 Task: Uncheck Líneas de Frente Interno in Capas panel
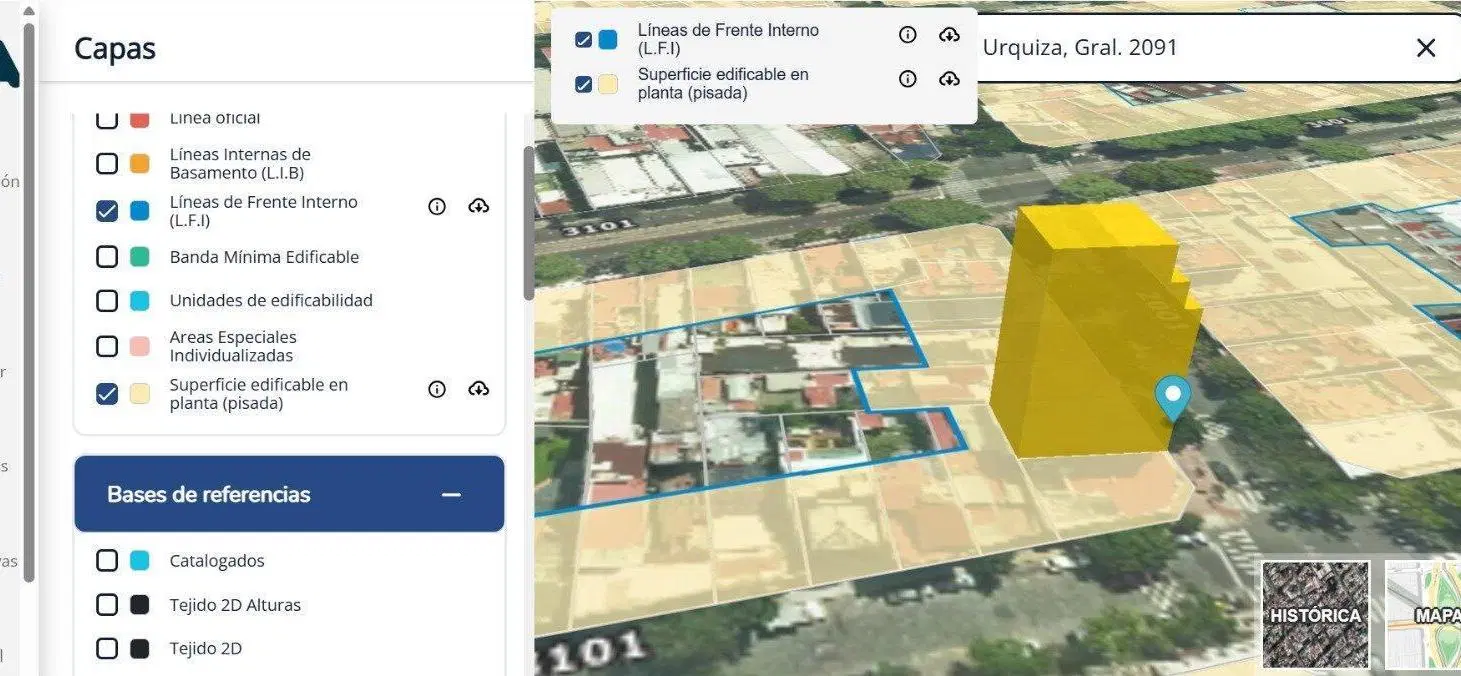106,211
